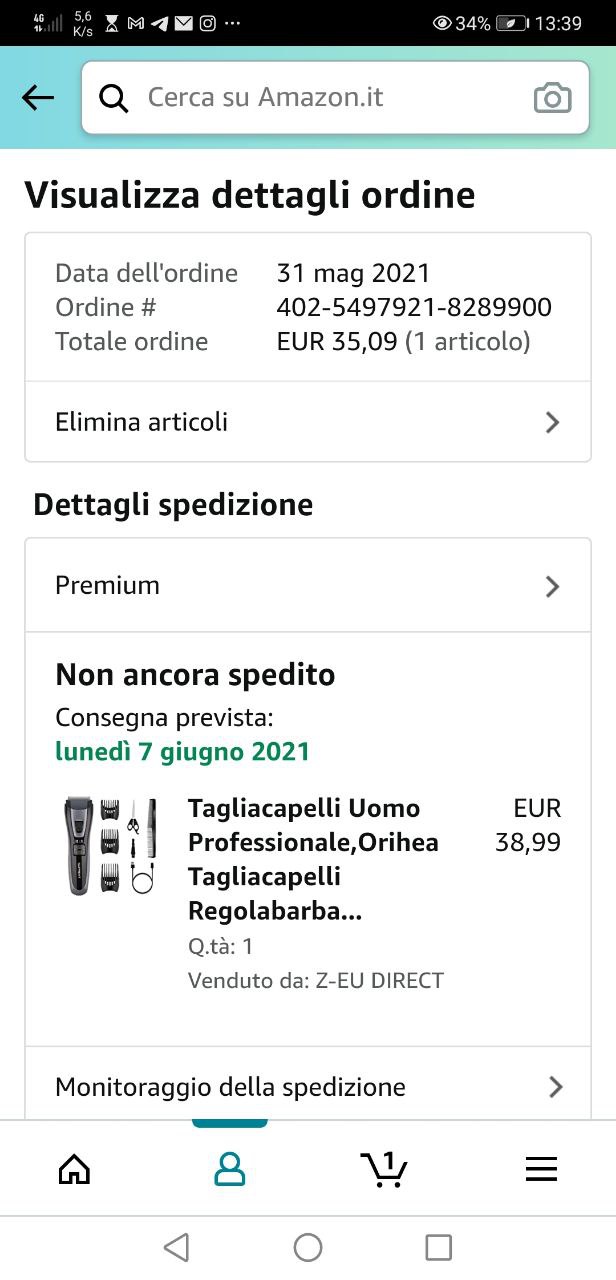Select Elimina articoli row
The height and width of the screenshot is (1280, 616).
click(x=142, y=422)
